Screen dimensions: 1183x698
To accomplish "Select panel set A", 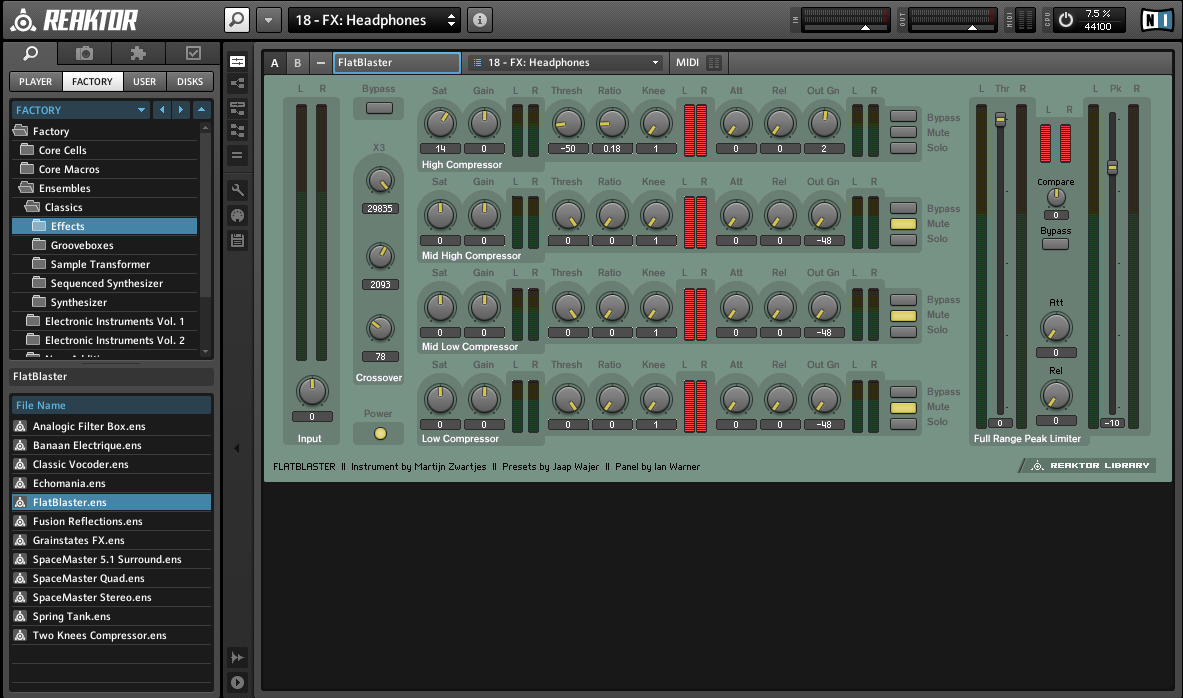I will coord(275,63).
